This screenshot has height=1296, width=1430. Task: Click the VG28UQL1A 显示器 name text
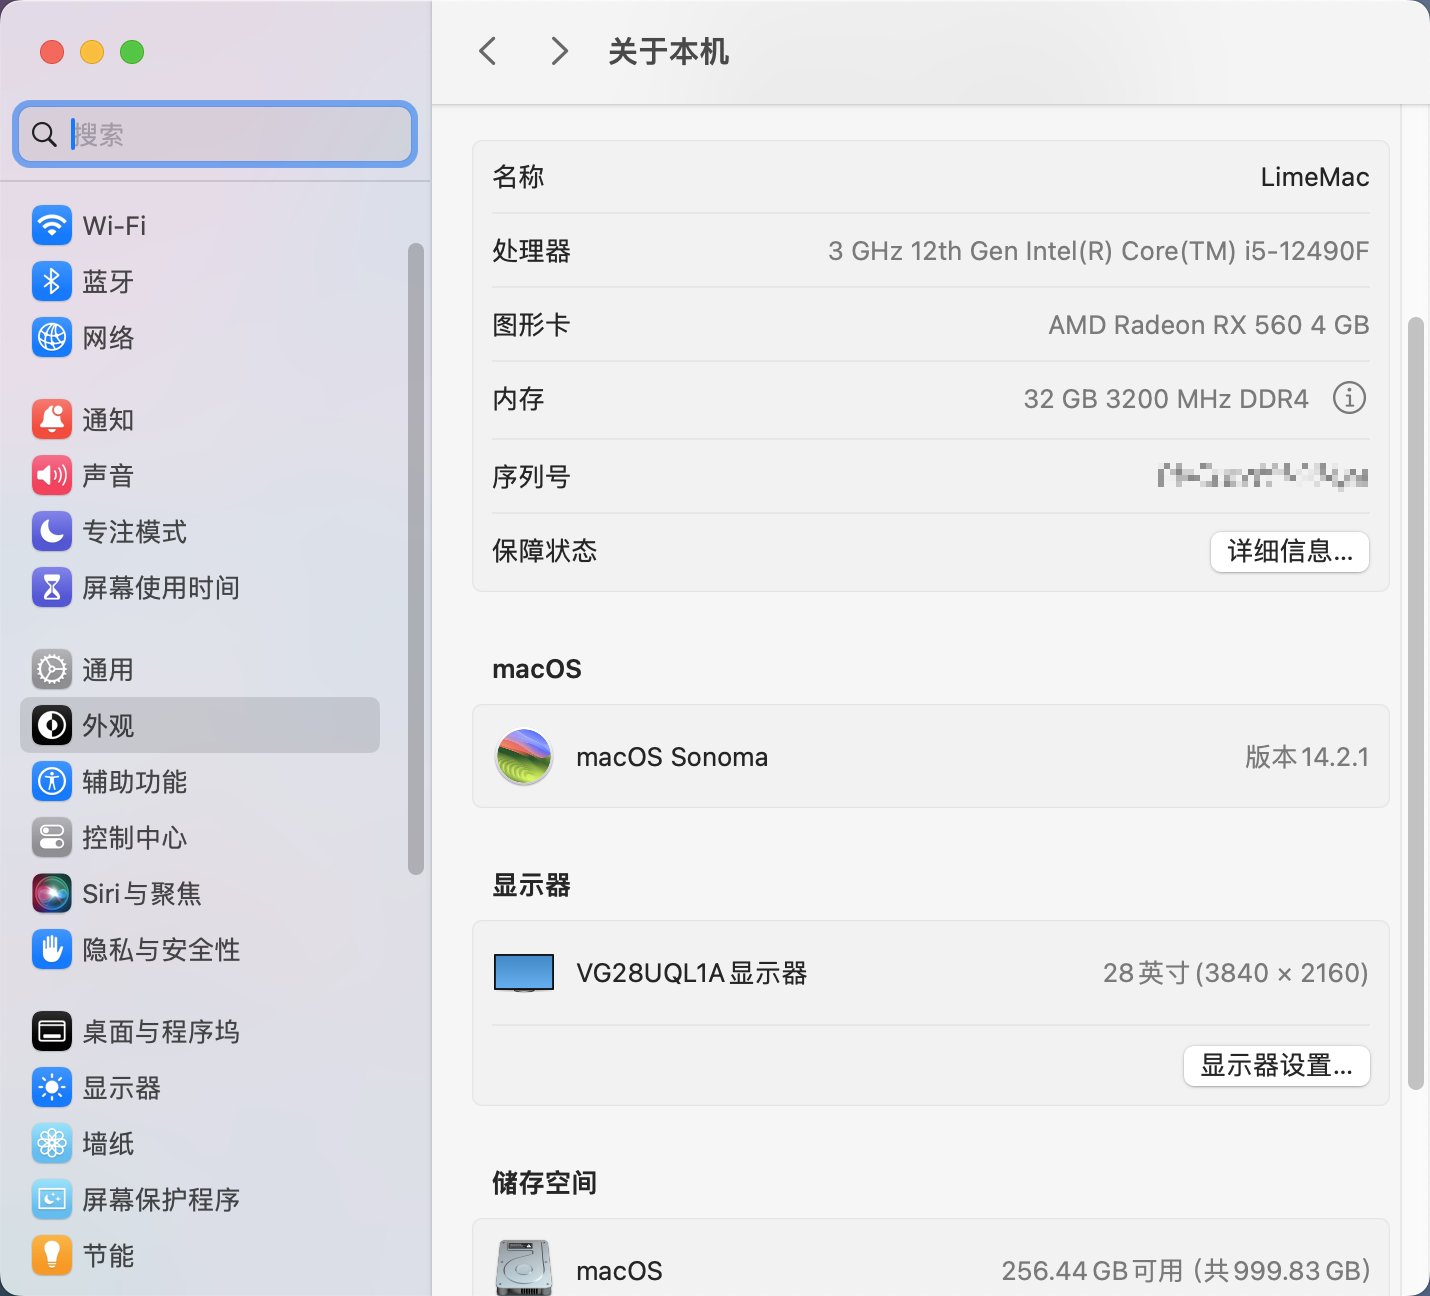691,973
